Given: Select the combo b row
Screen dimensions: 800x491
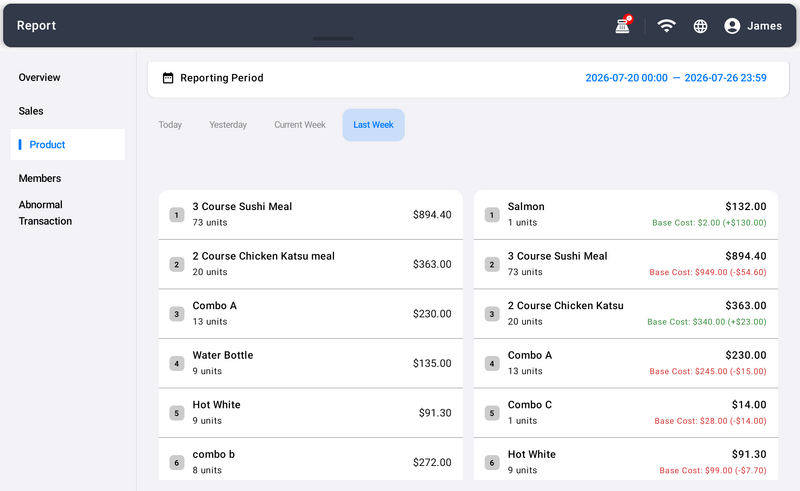Looking at the screenshot, I should pyautogui.click(x=310, y=459).
